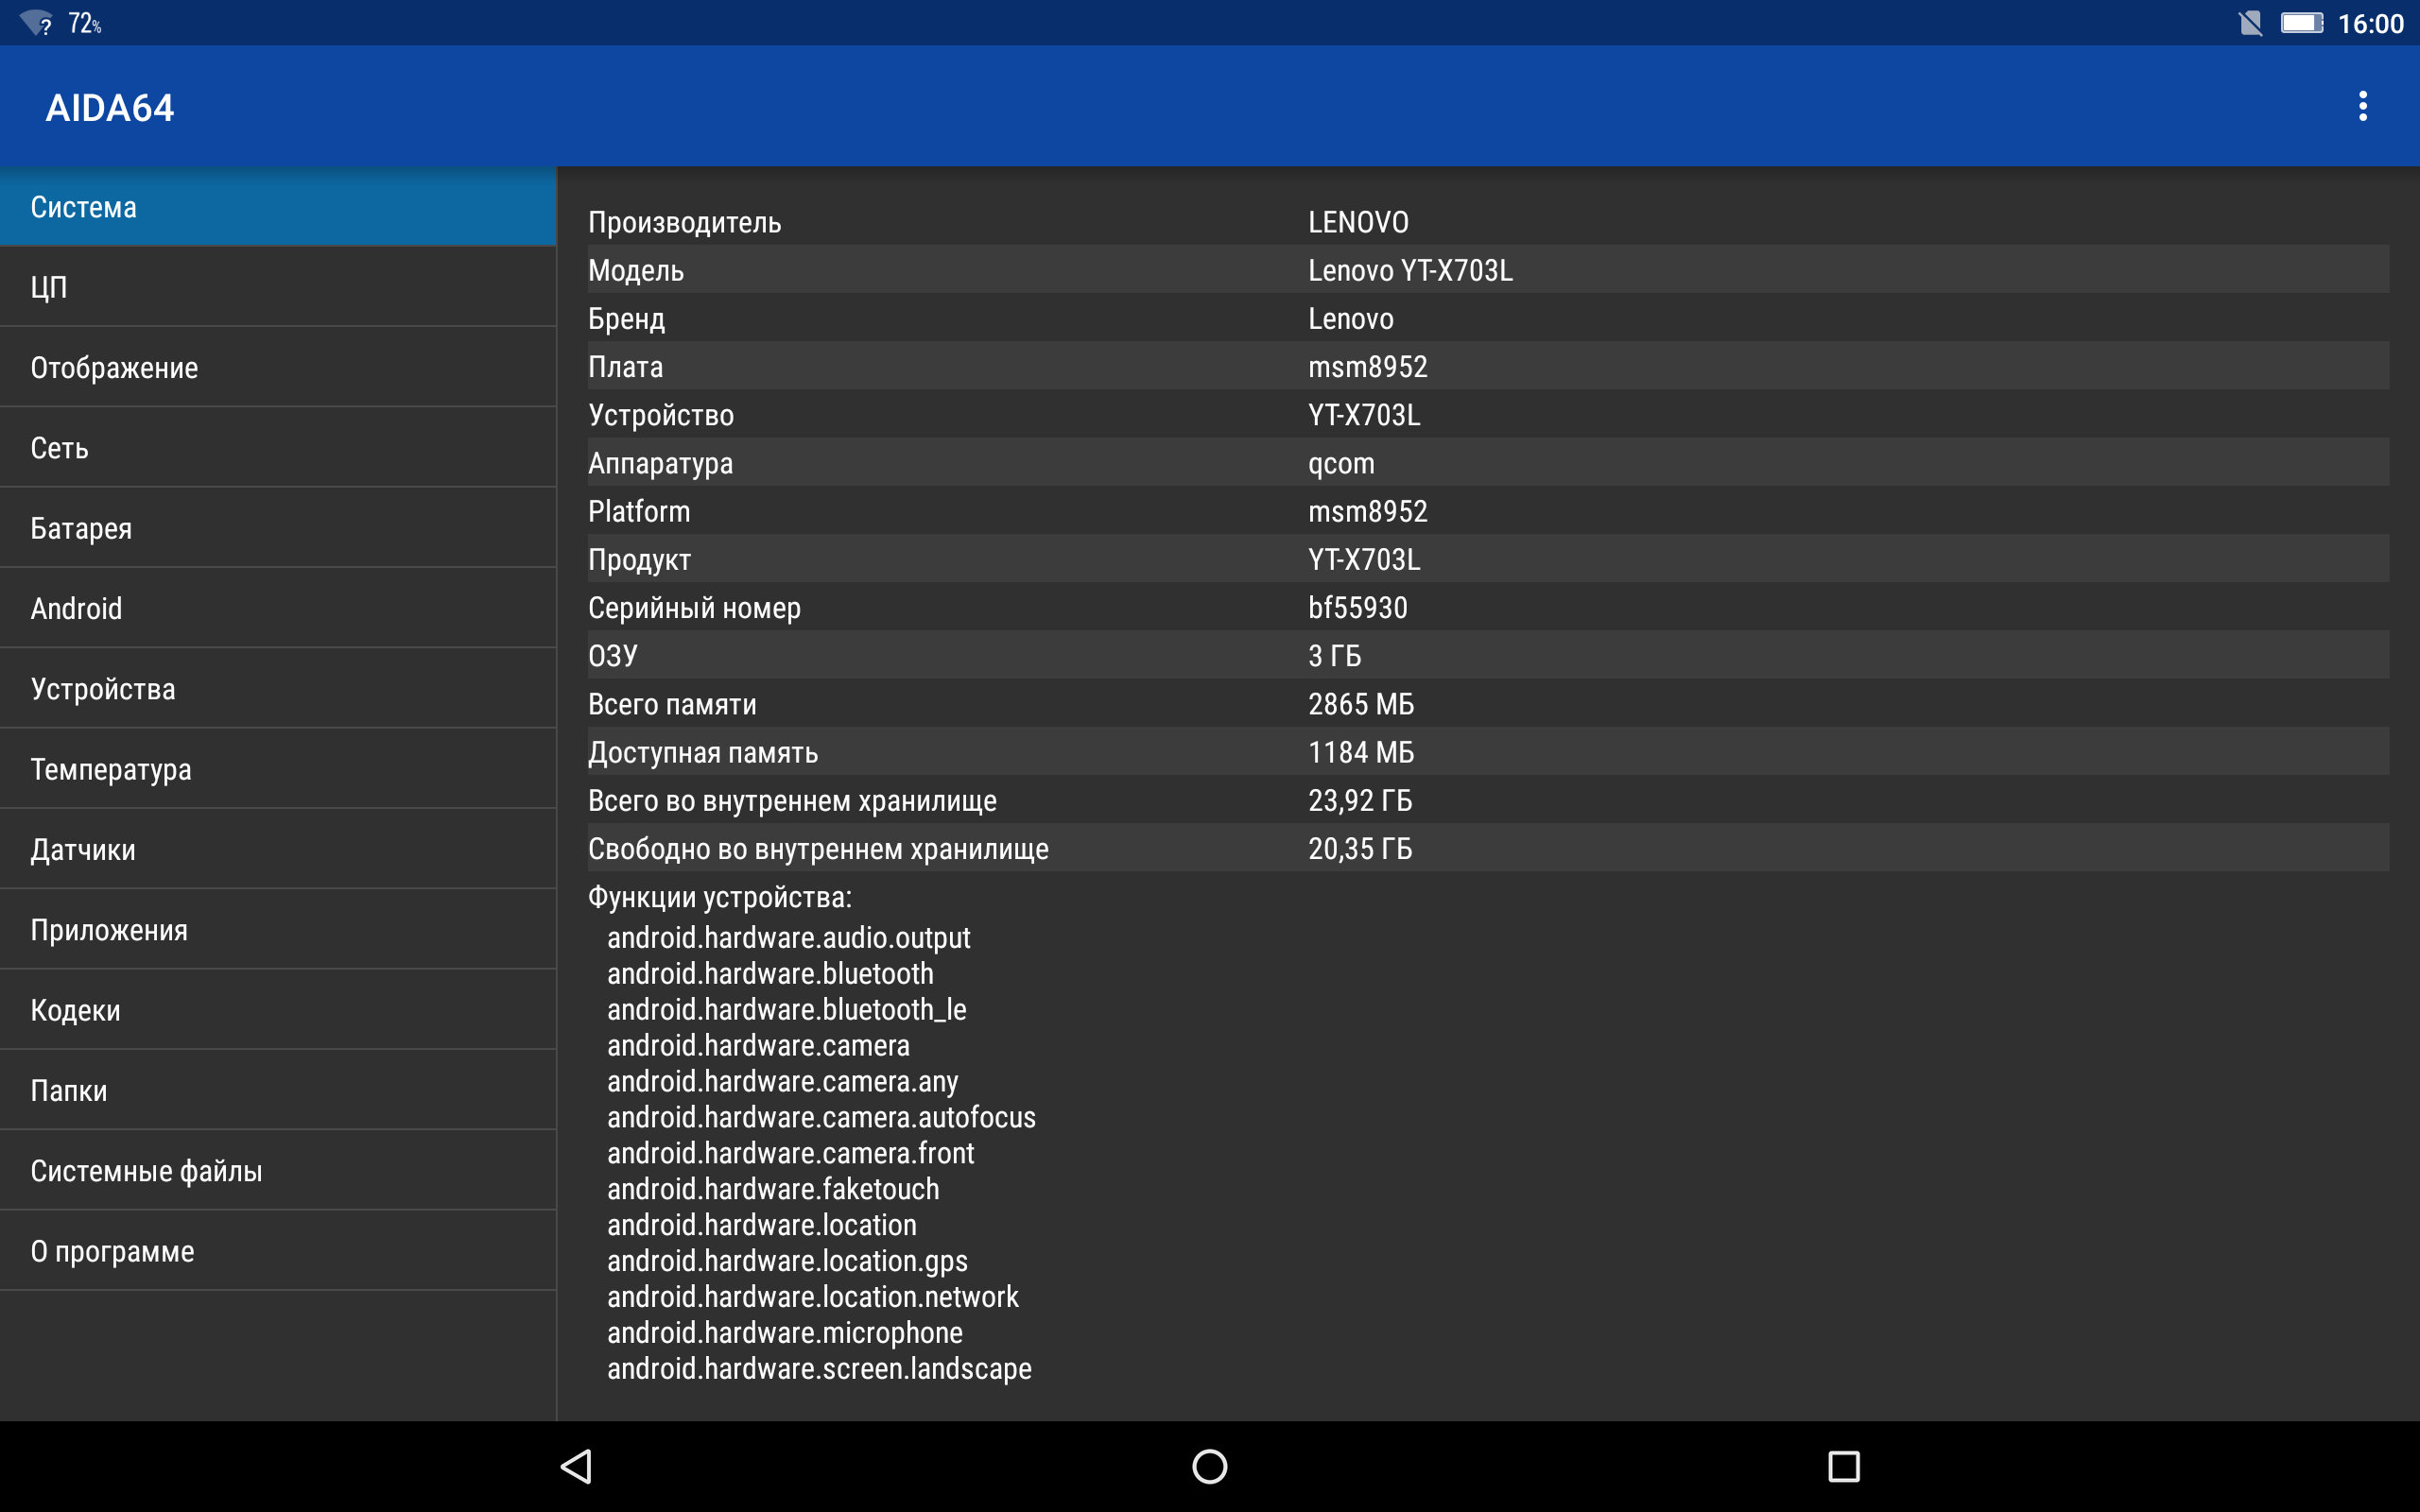Open the Системные файлы section

point(278,1171)
